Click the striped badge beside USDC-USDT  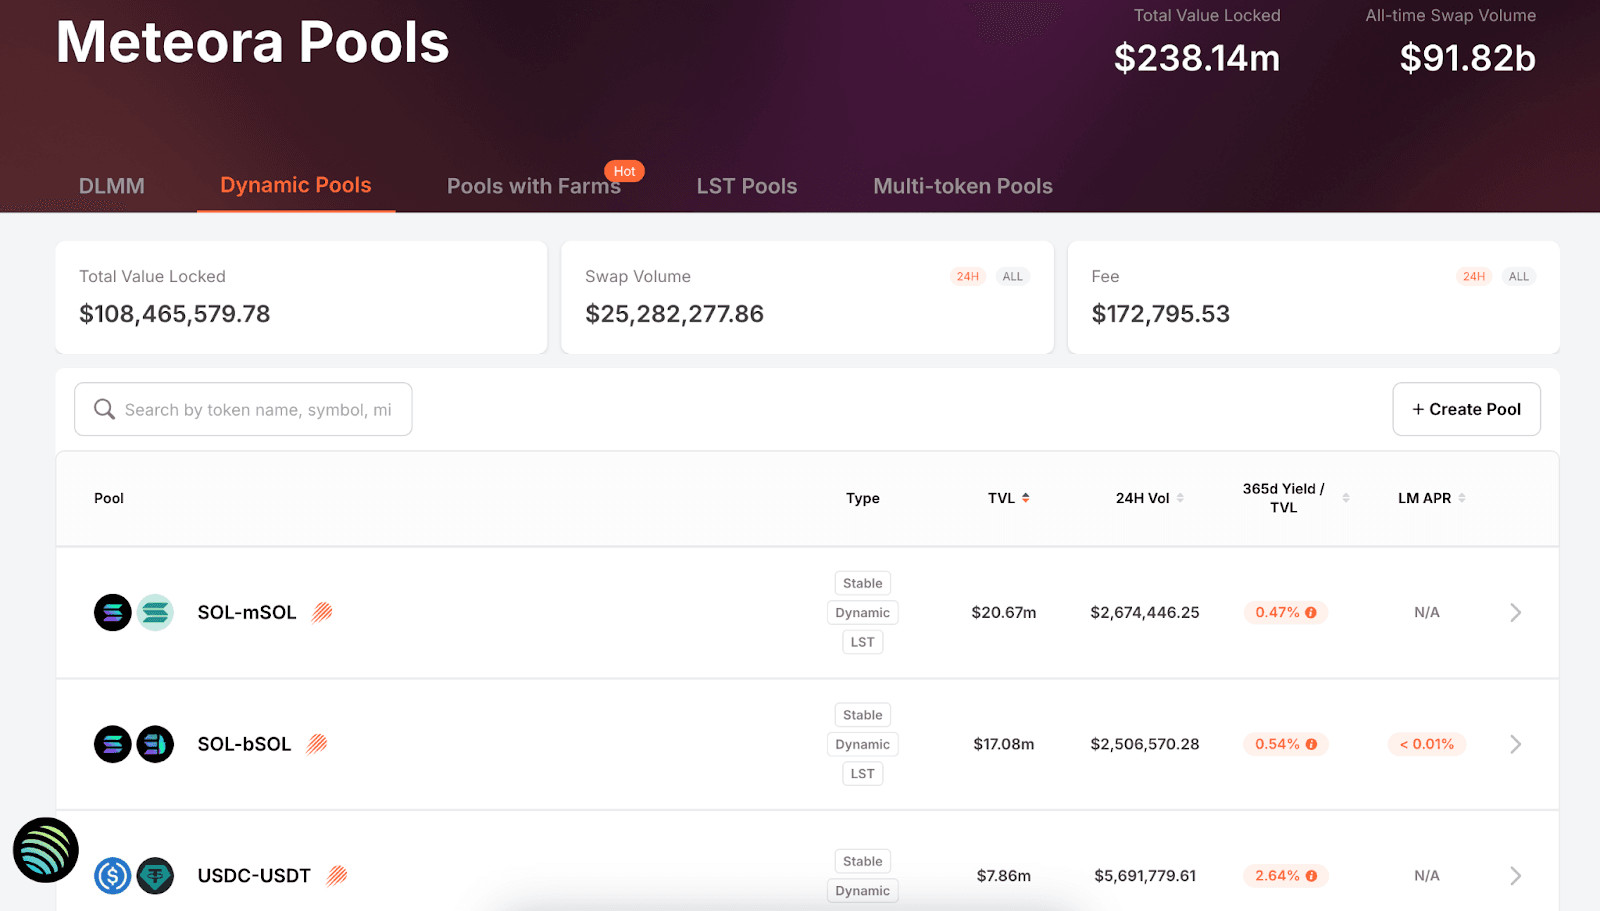coord(337,876)
